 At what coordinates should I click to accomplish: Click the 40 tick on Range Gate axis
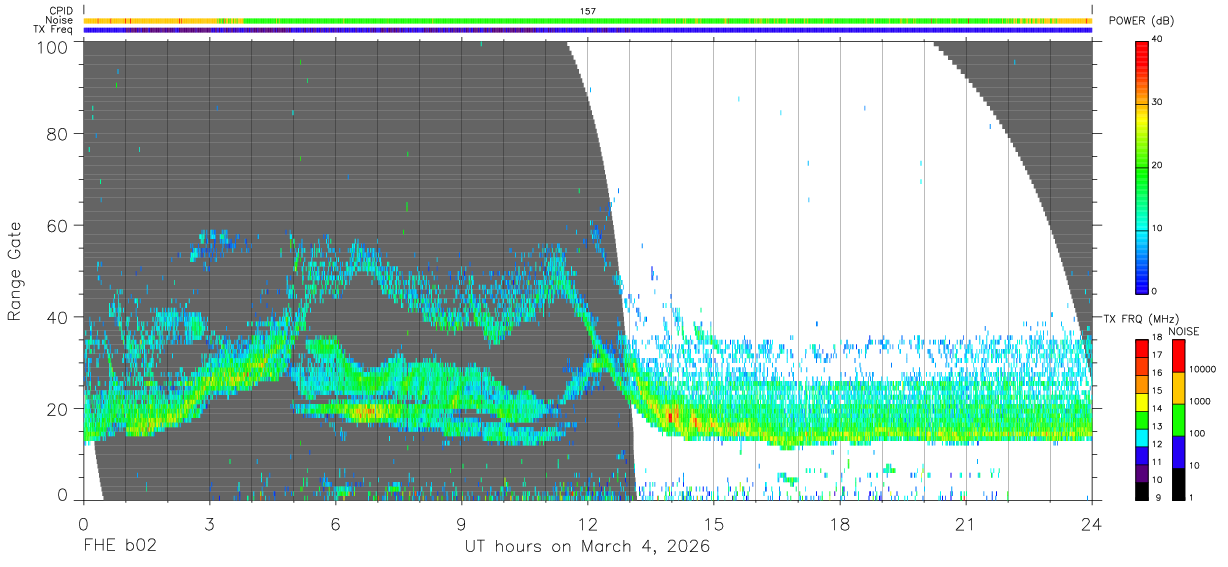(57, 317)
